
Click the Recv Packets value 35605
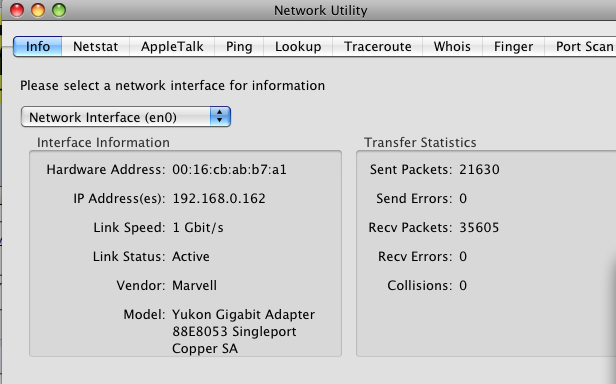pyautogui.click(x=479, y=228)
